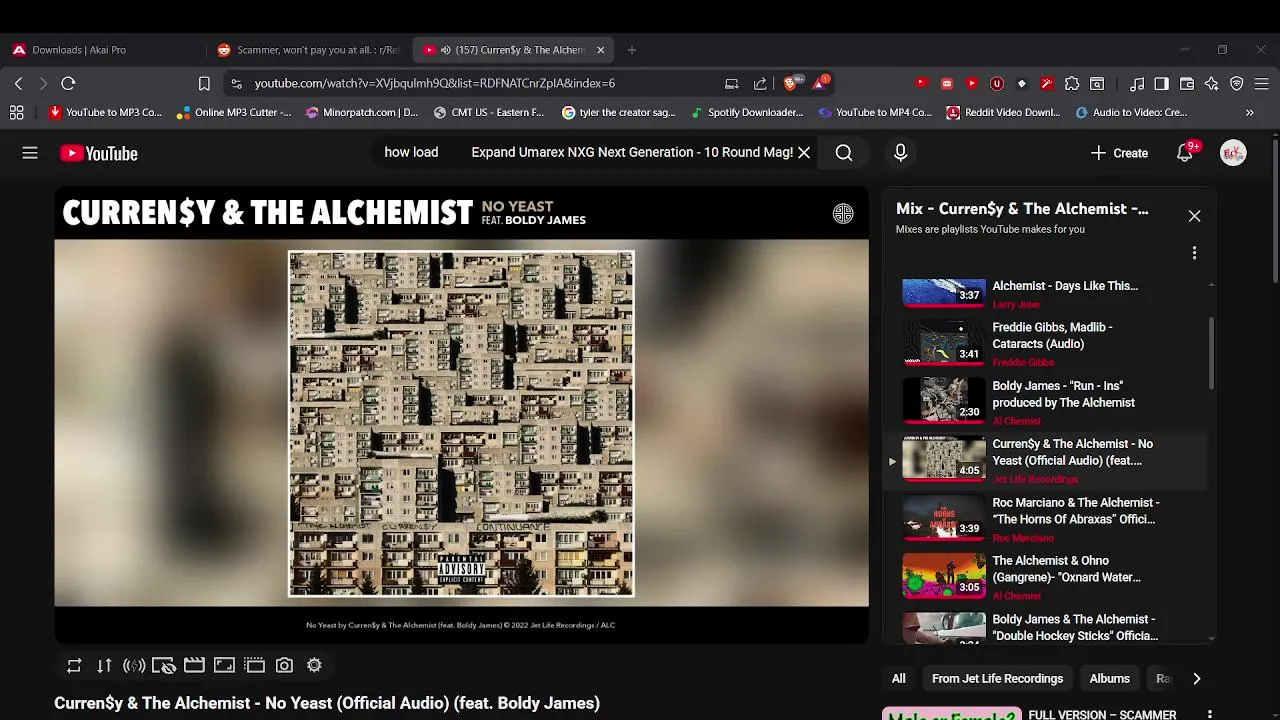This screenshot has width=1280, height=720.
Task: Go back in browser history
Action: pyautogui.click(x=18, y=84)
